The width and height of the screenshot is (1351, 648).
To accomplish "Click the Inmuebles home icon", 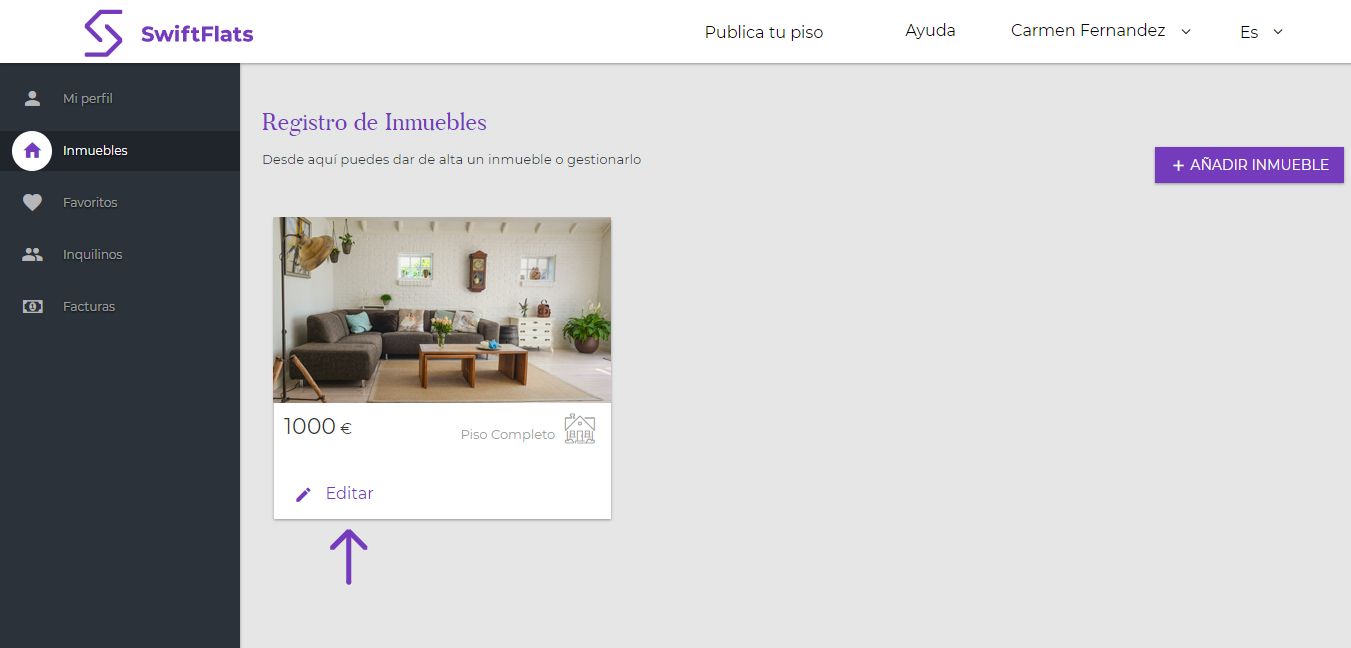I will tap(32, 151).
